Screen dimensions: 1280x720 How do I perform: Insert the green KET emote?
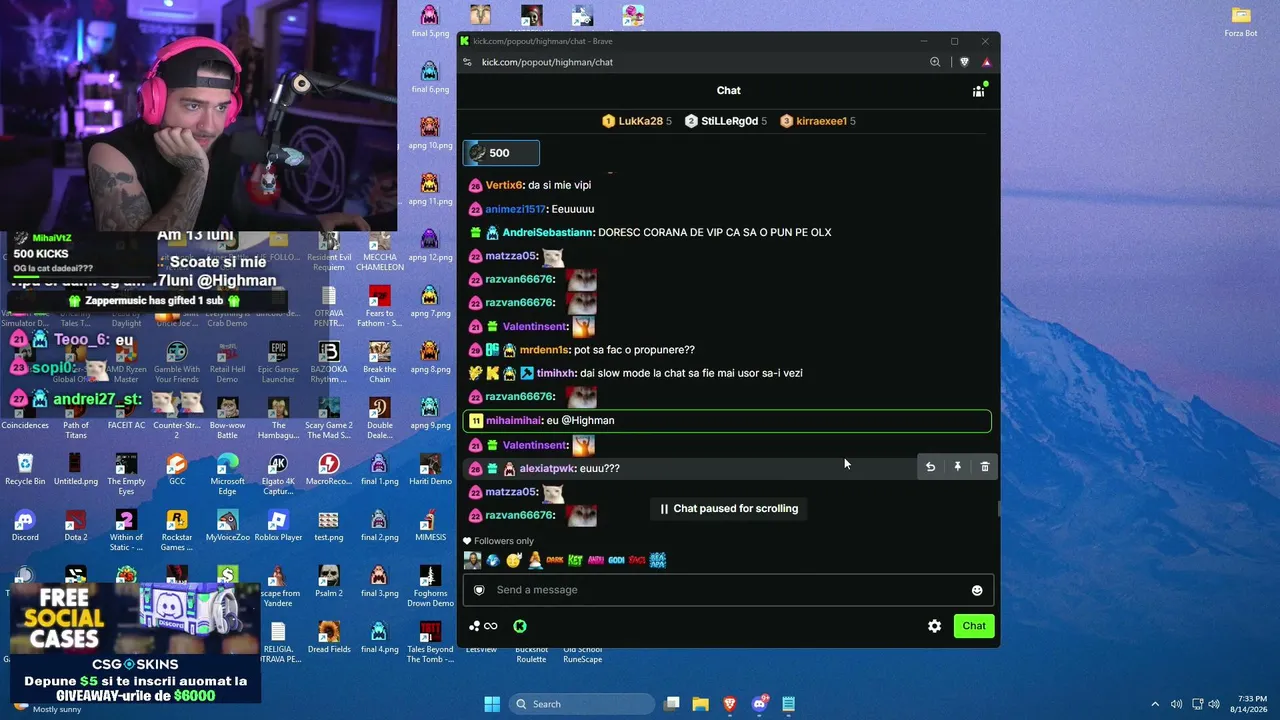click(x=575, y=560)
